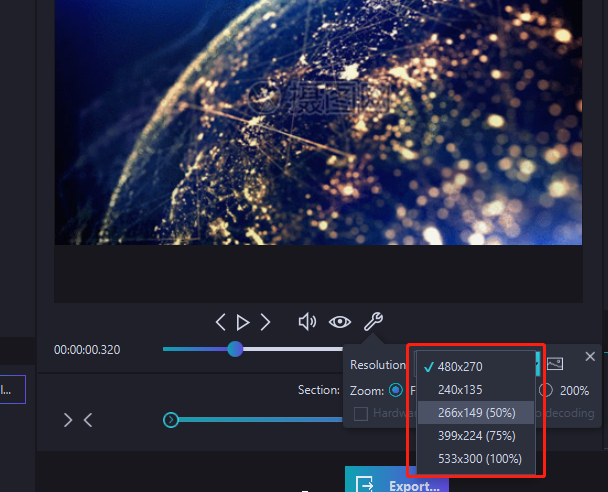
Task: Click the section range bar
Action: point(260,419)
